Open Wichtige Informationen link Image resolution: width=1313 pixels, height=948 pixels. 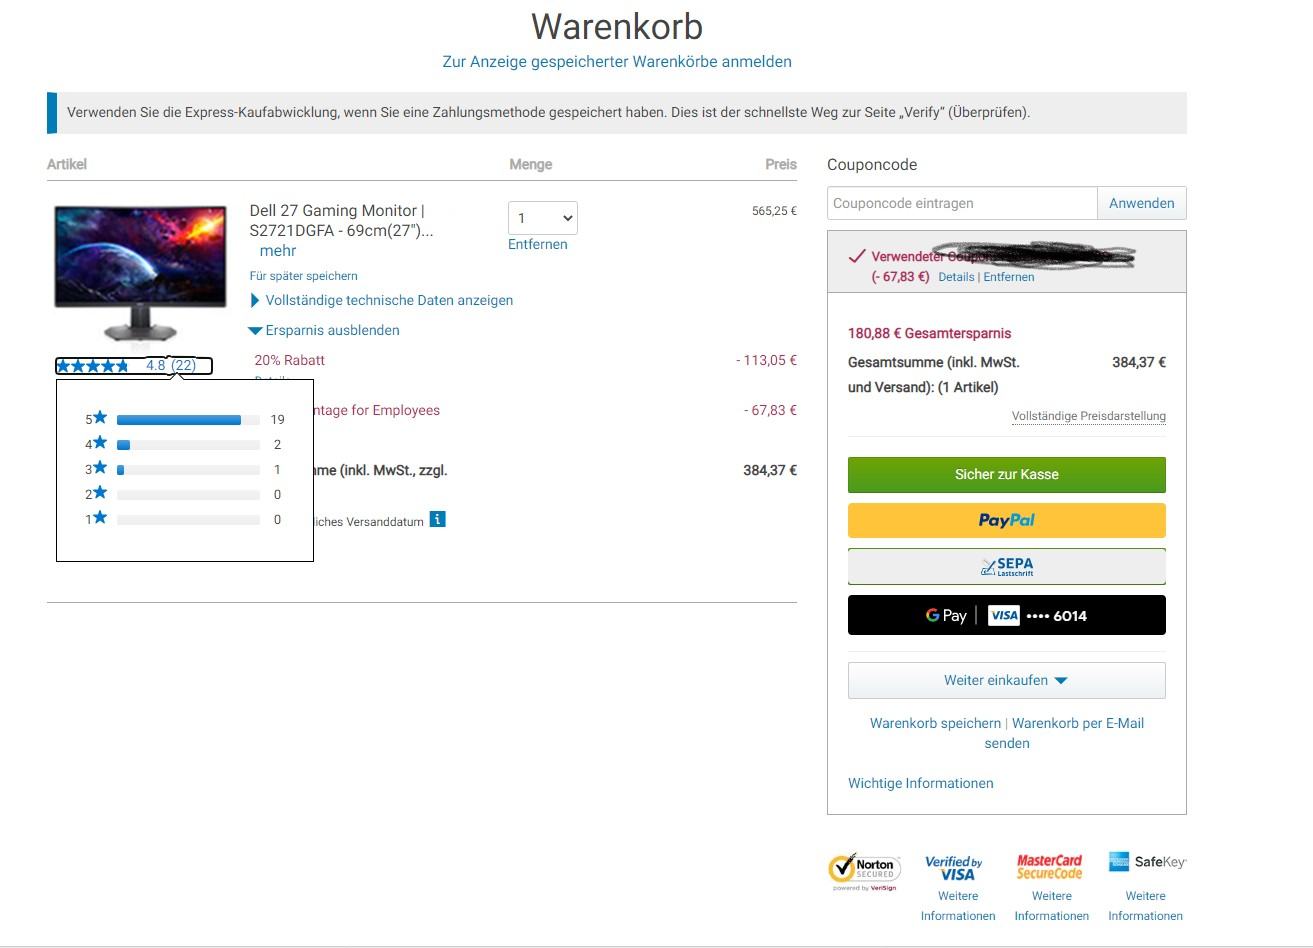921,783
